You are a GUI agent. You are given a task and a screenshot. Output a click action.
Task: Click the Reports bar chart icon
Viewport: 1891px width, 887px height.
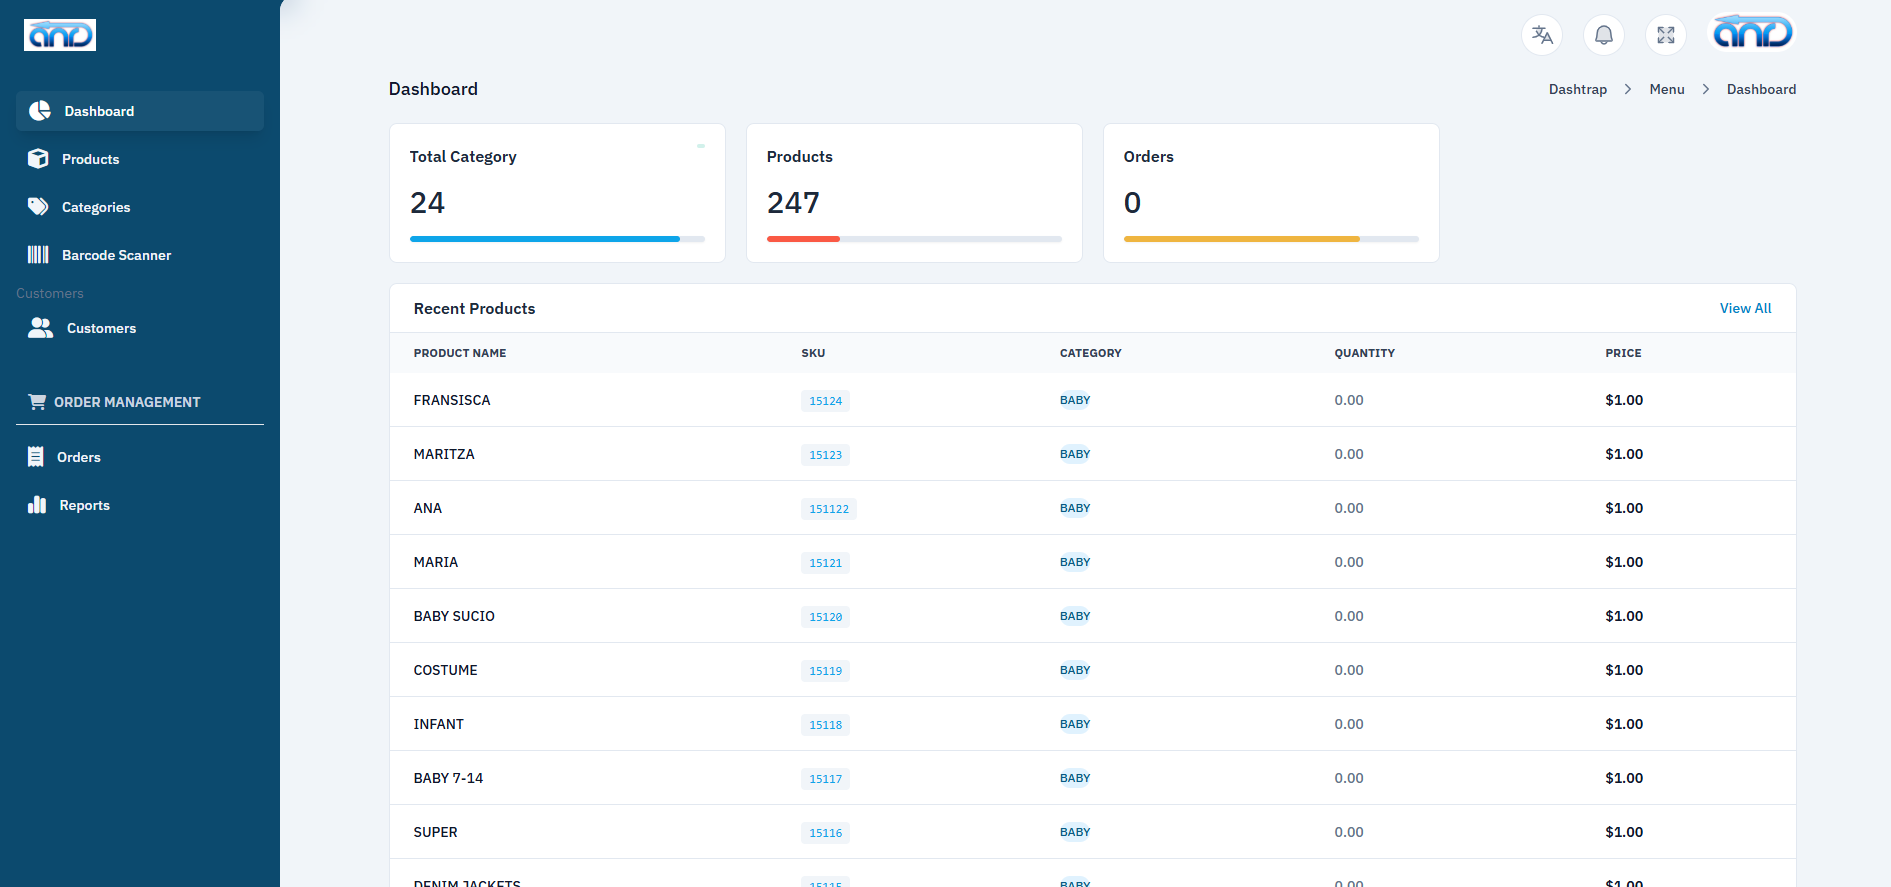point(37,505)
